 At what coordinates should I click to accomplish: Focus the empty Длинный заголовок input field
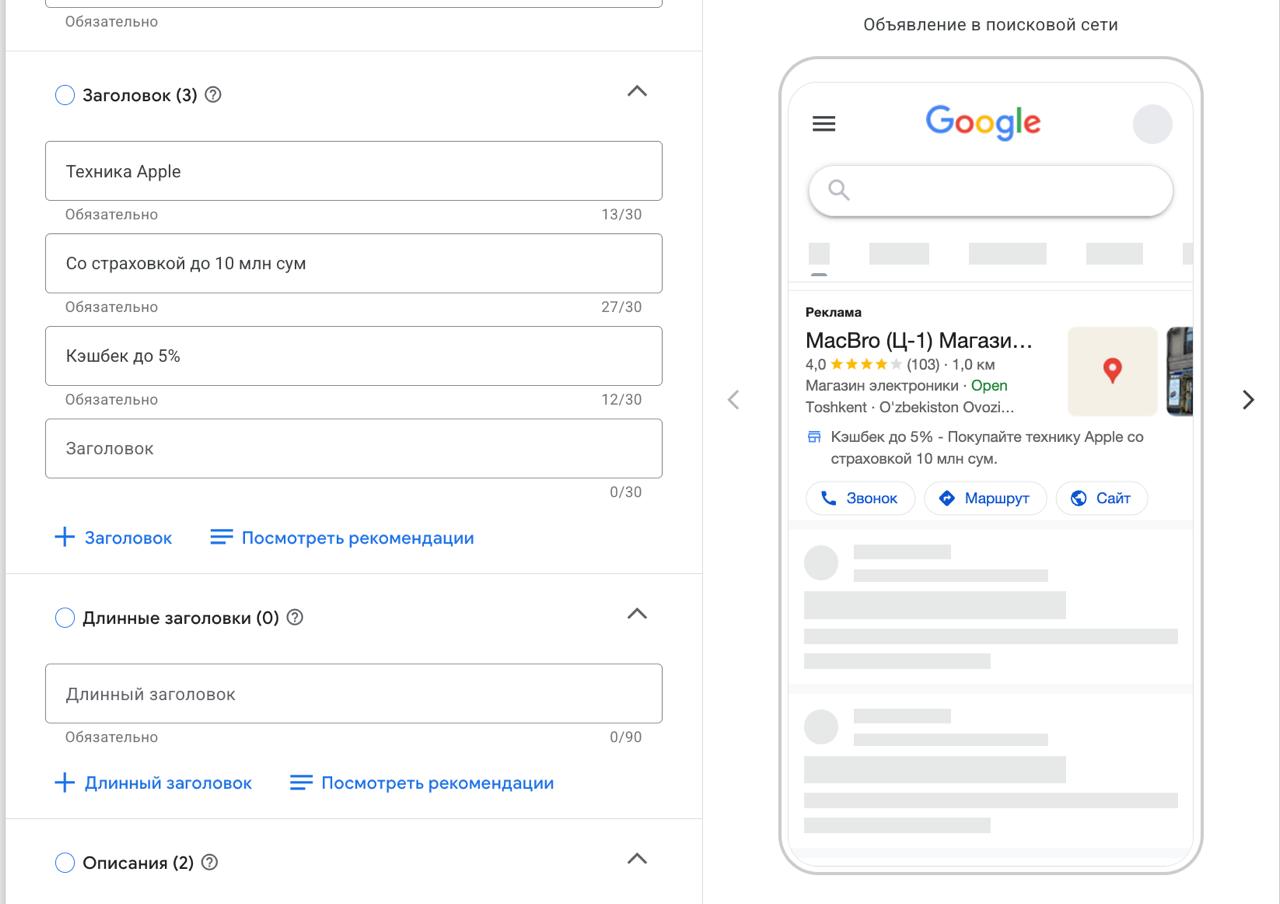pos(354,693)
